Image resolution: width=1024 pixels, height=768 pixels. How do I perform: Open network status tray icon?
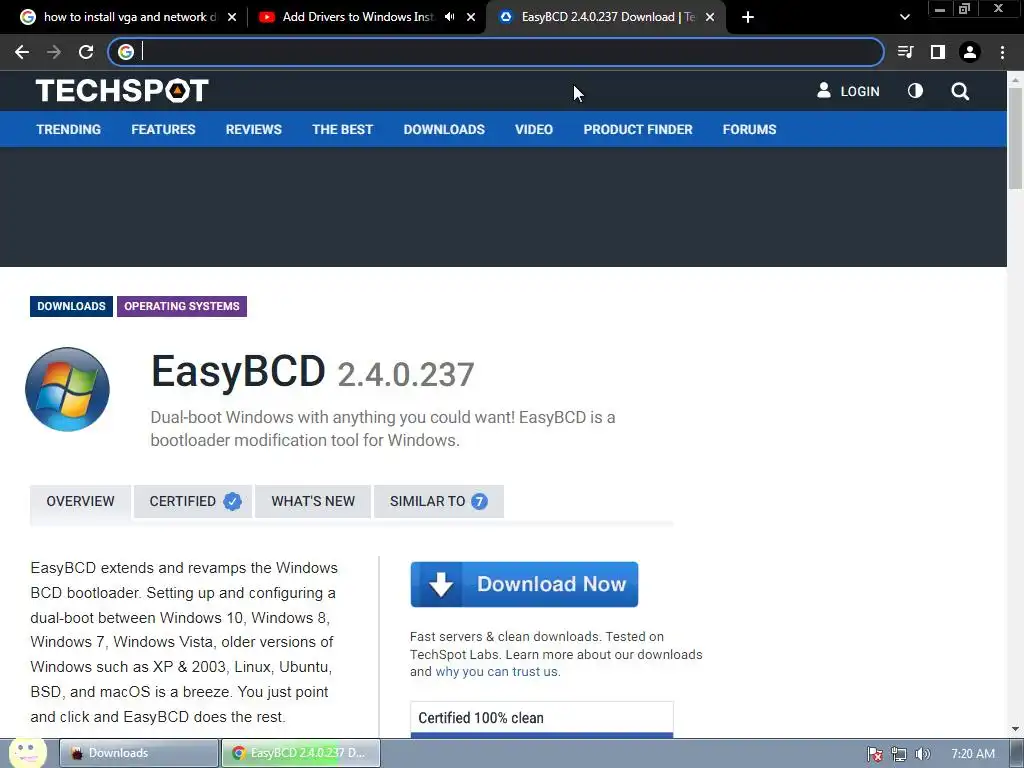click(899, 754)
